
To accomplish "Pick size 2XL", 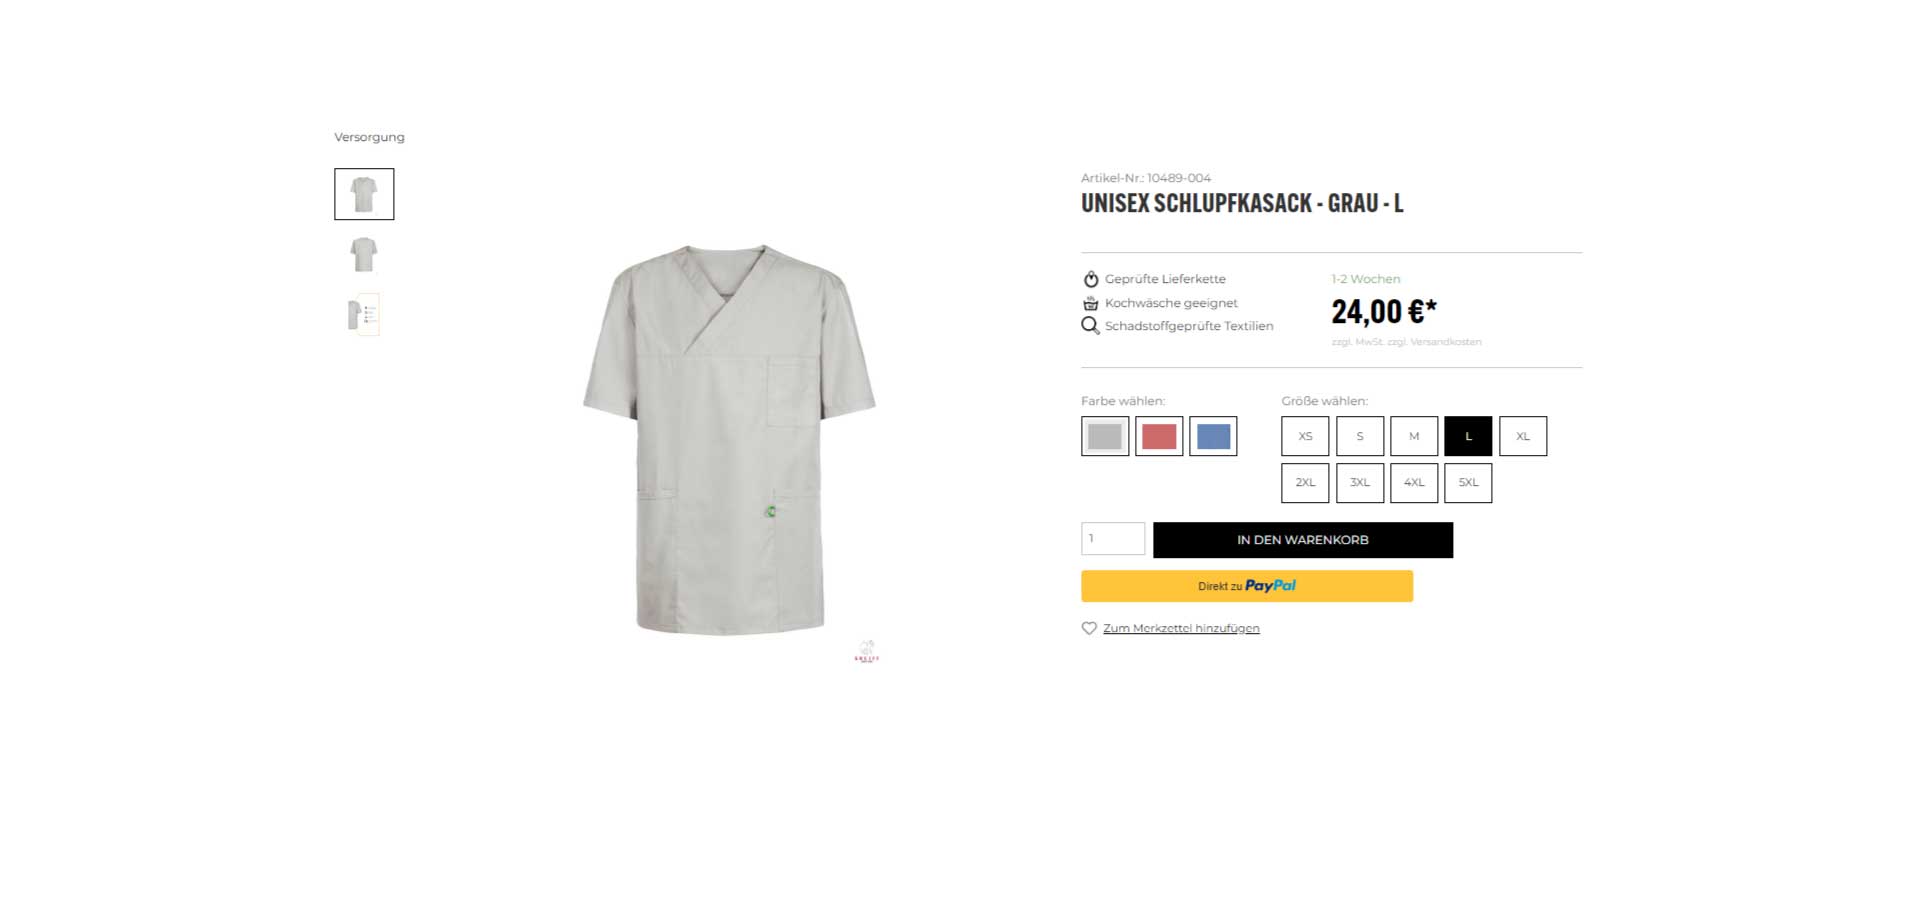I will [x=1305, y=482].
